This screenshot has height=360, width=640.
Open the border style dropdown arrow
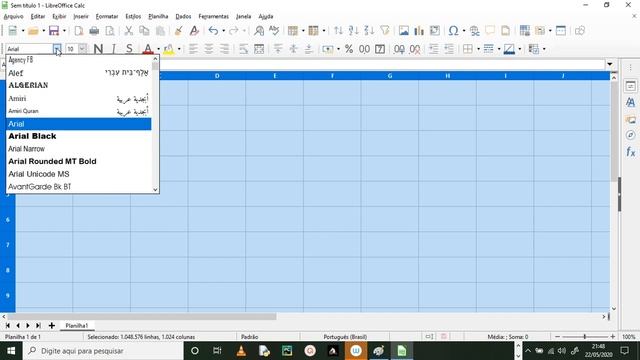499,49
